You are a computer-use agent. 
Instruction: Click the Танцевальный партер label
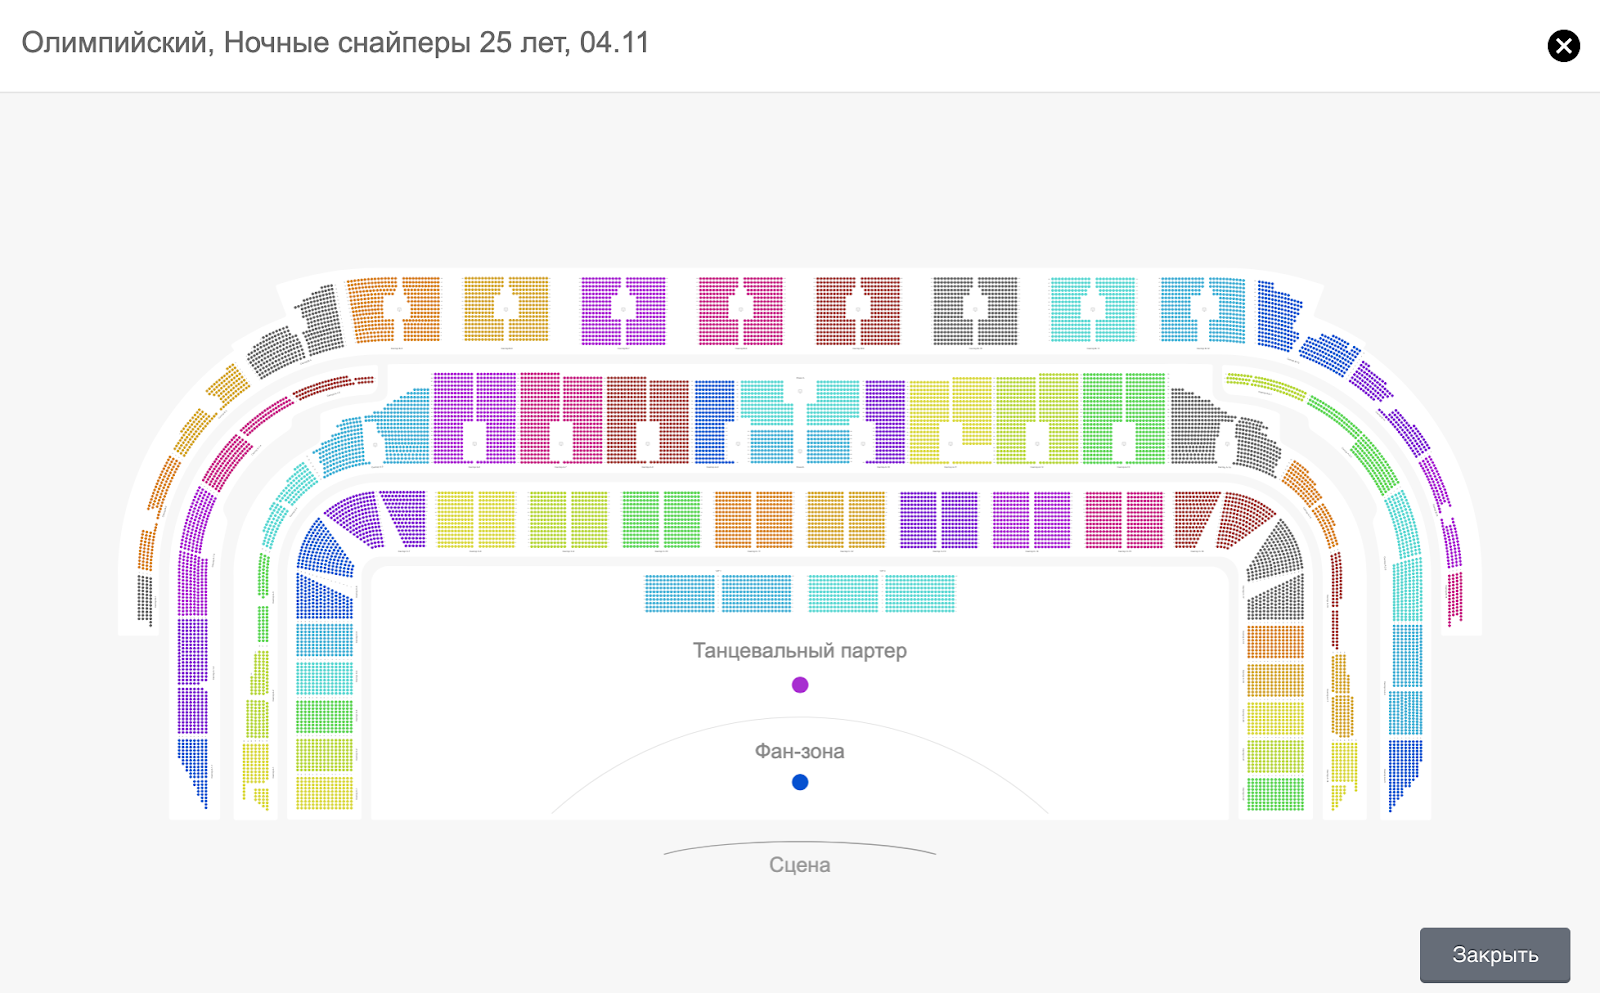800,651
